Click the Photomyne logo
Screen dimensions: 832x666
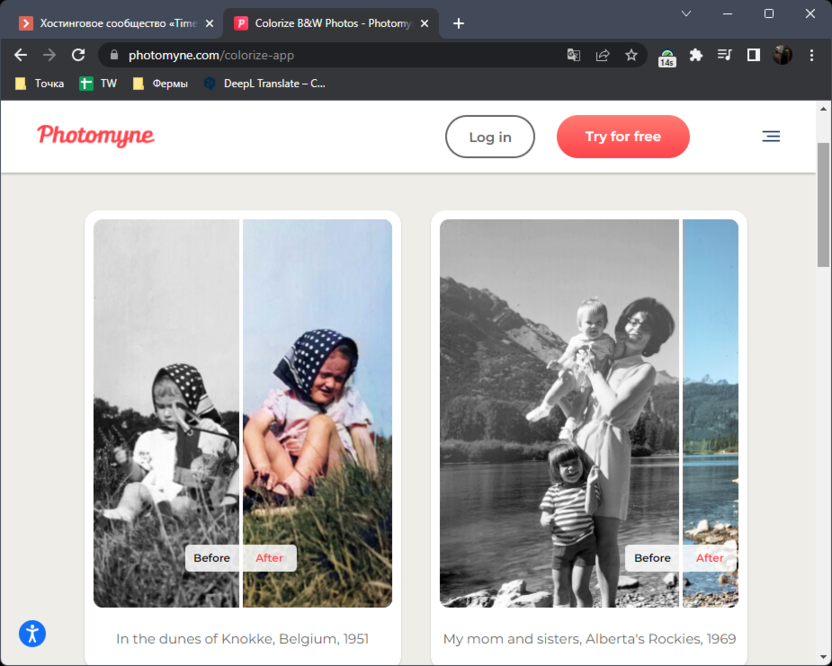tap(96, 136)
